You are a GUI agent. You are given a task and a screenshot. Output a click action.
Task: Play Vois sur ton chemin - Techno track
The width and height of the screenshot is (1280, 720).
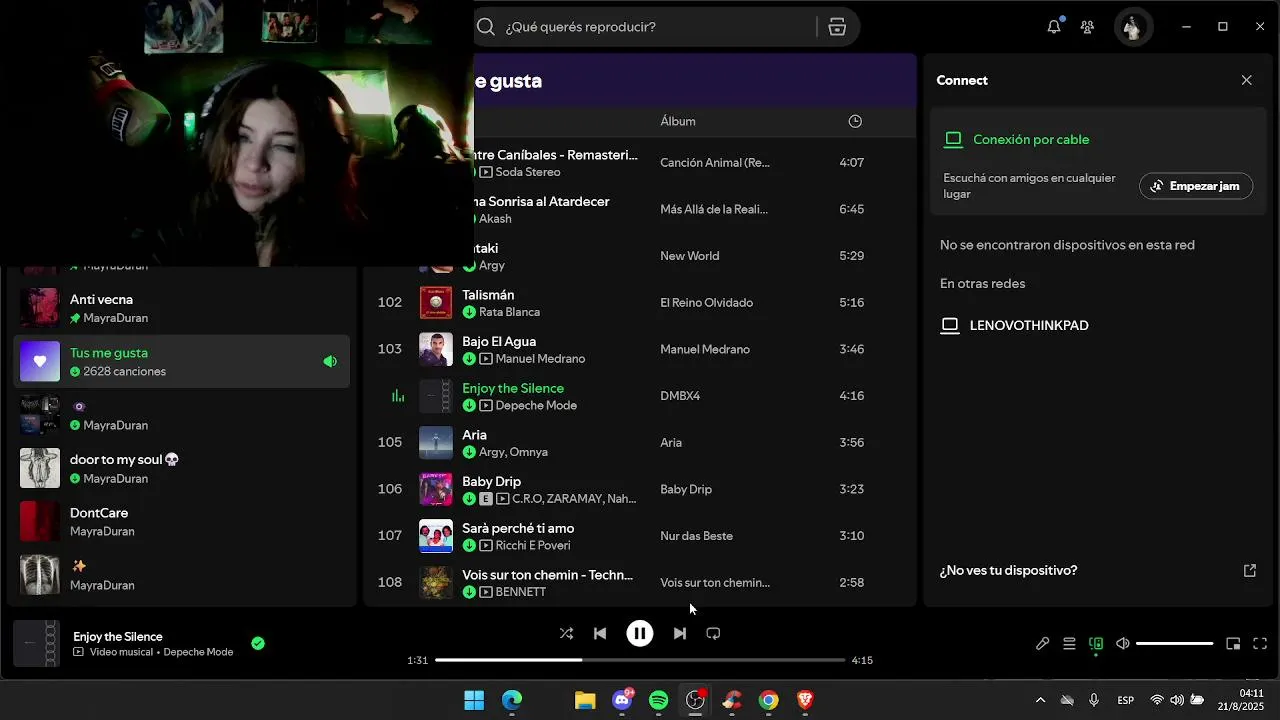click(640, 582)
